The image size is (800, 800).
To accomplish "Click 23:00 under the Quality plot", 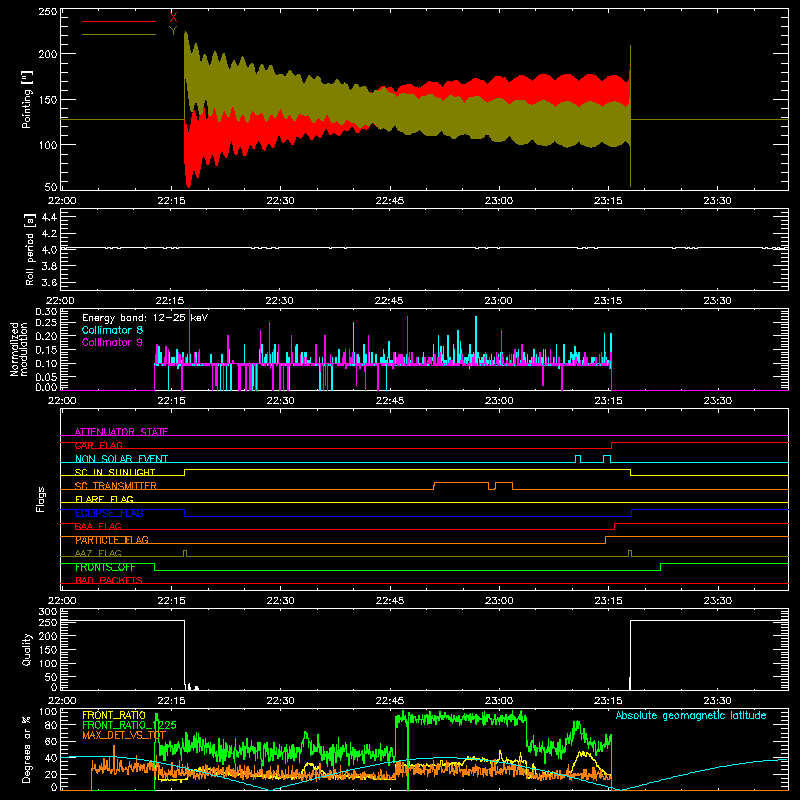I will 499,701.
